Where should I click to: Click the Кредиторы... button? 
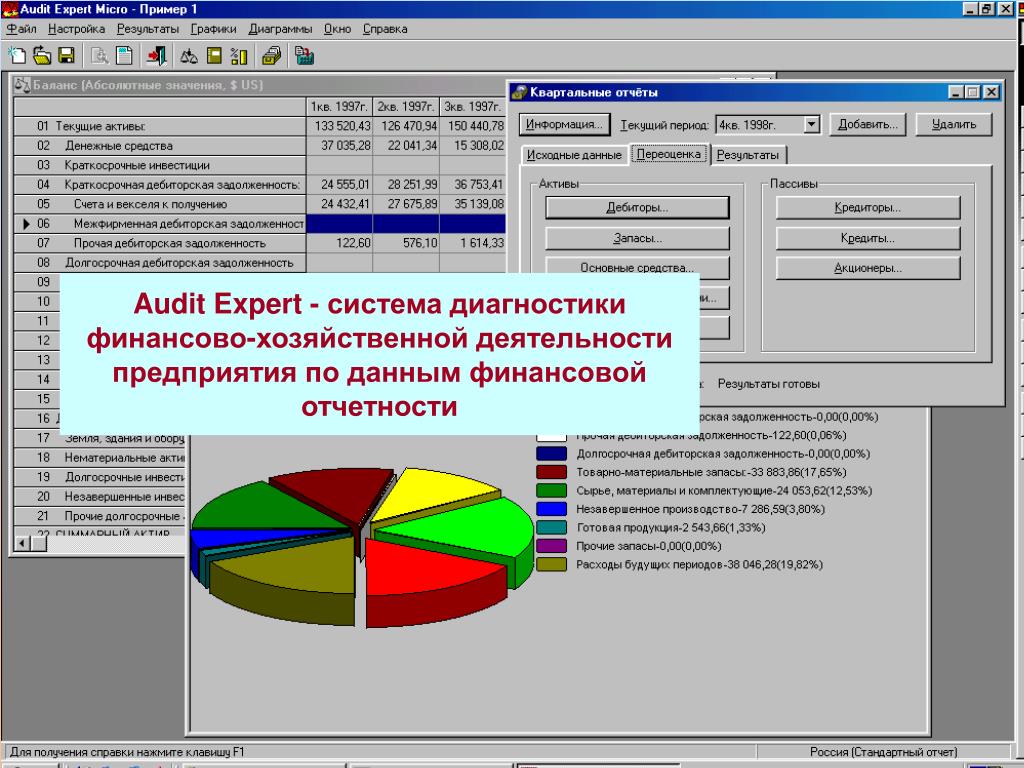[868, 208]
